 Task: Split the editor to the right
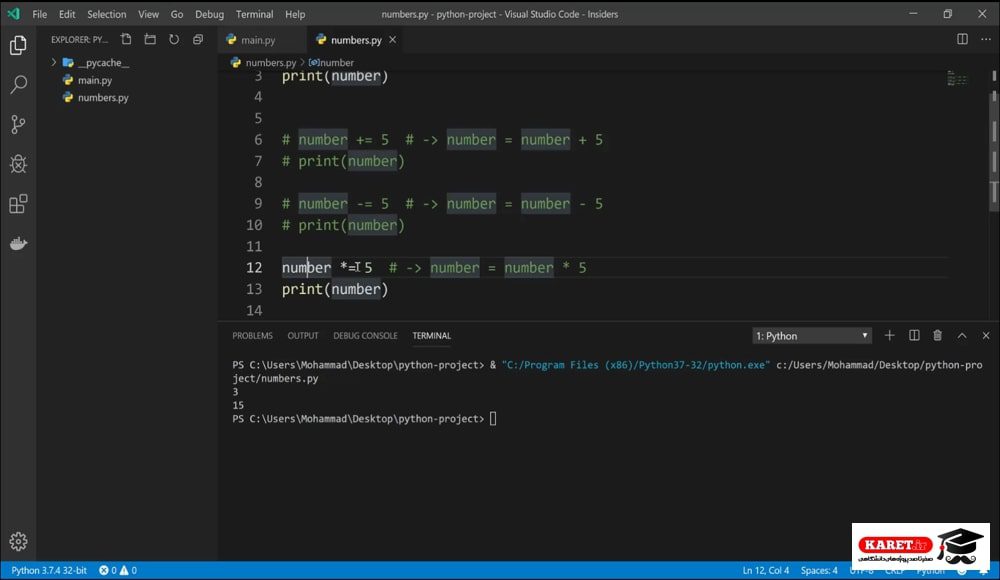tap(962, 40)
